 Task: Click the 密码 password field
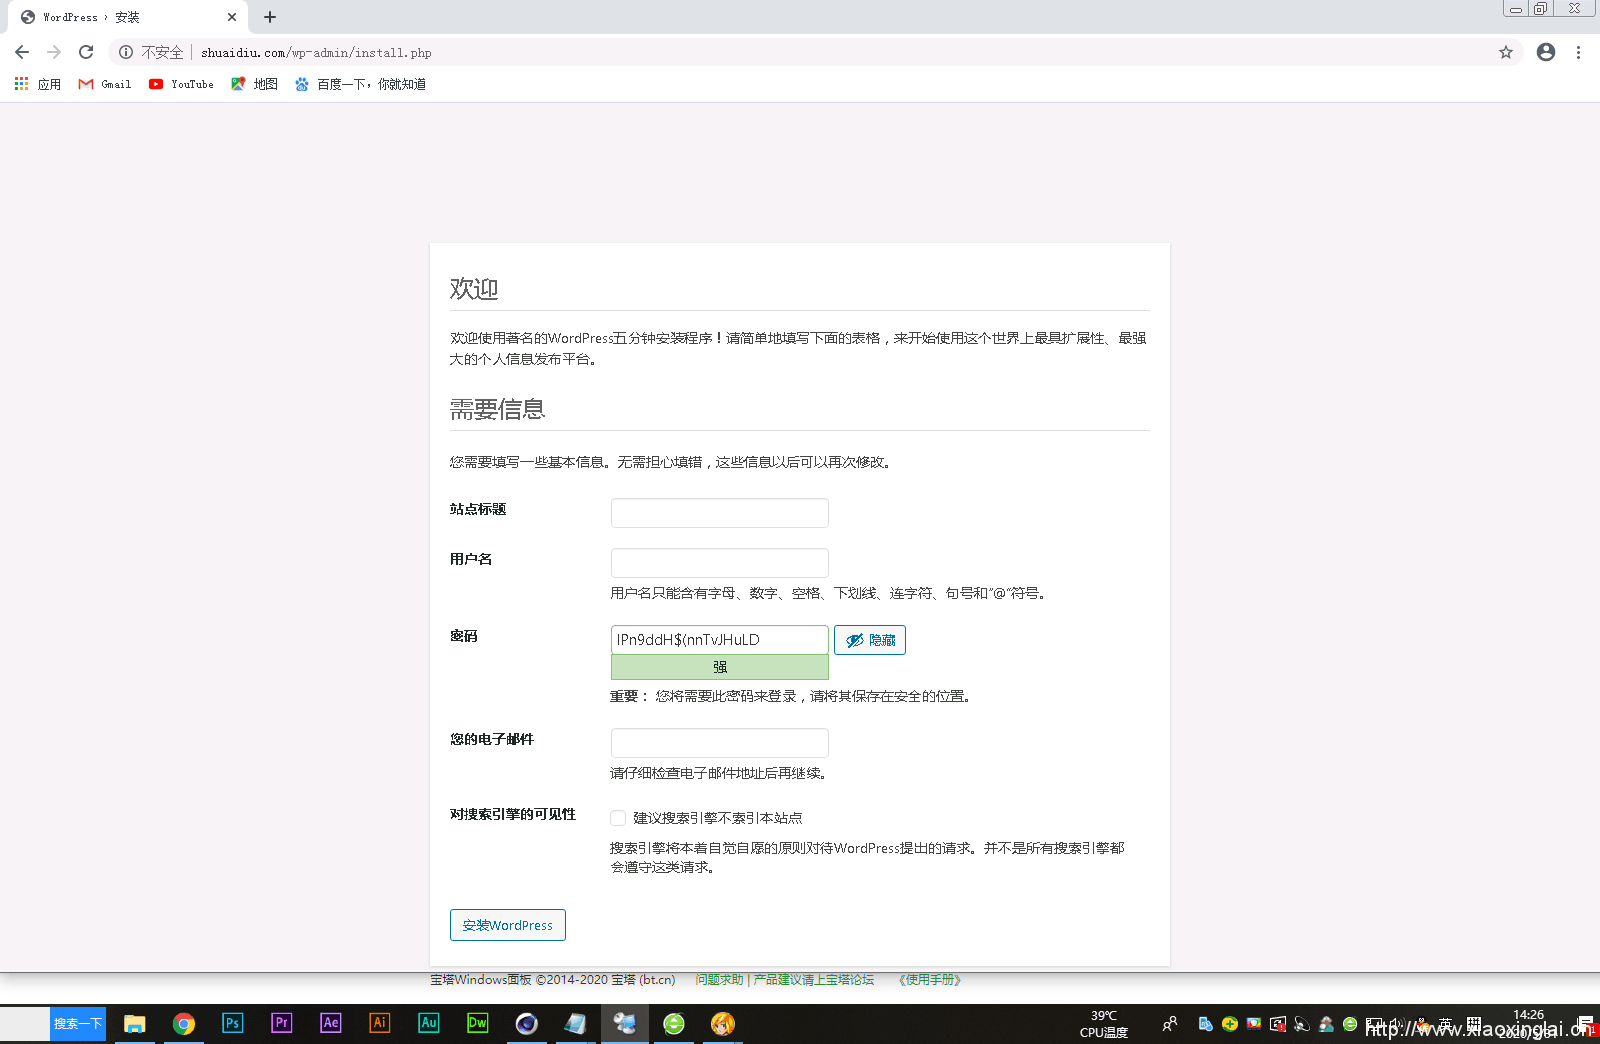720,640
